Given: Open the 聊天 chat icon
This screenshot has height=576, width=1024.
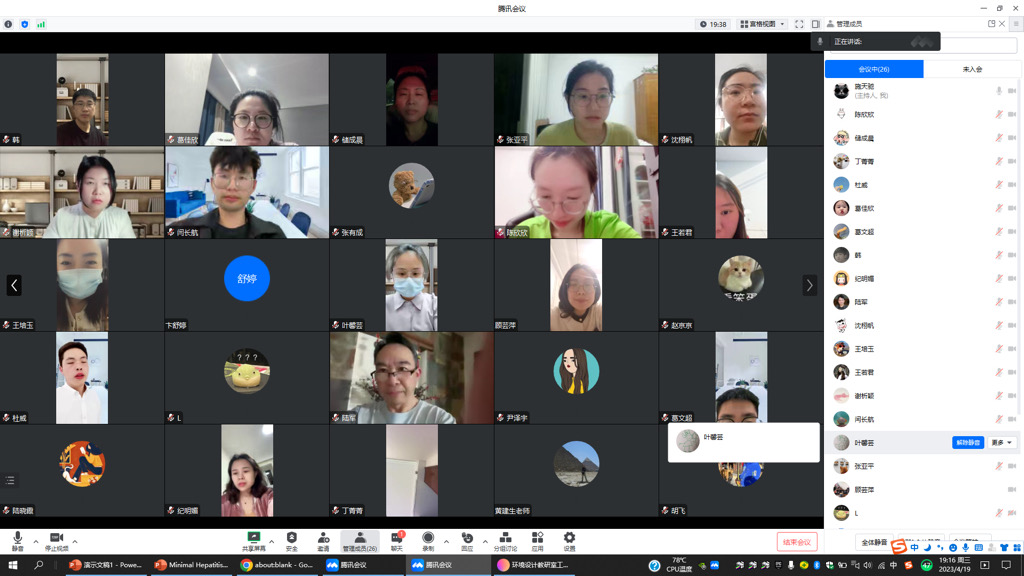Looking at the screenshot, I should pos(396,537).
